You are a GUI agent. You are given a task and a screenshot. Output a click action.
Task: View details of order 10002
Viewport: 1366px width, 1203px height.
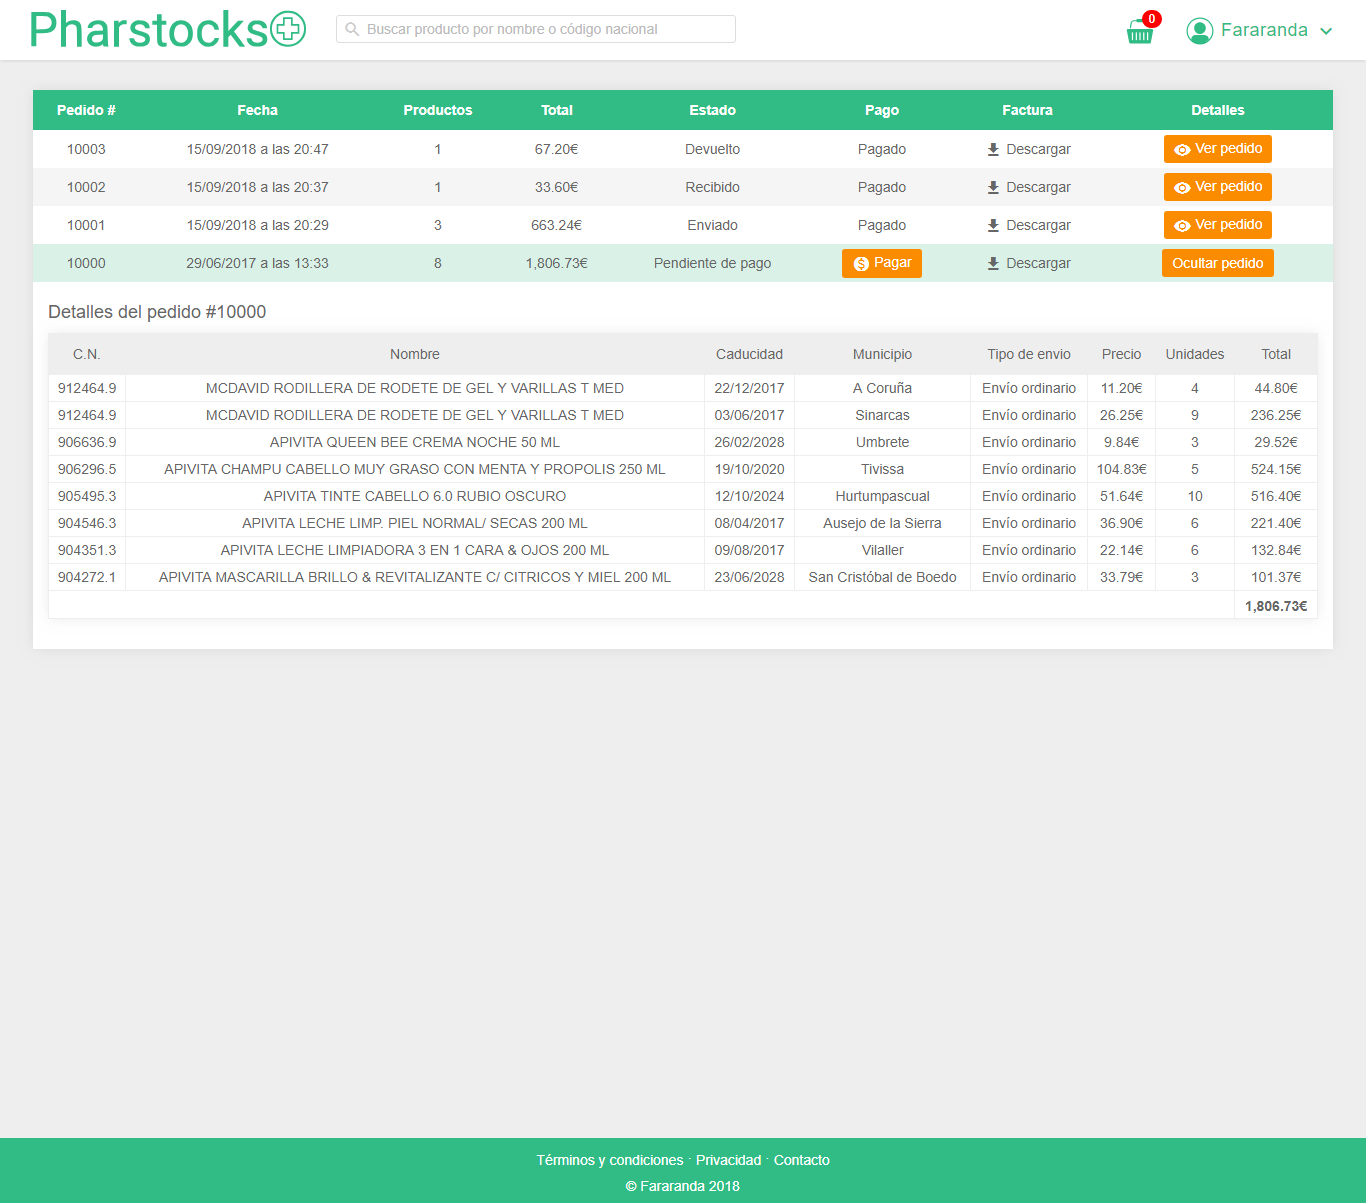point(1217,187)
